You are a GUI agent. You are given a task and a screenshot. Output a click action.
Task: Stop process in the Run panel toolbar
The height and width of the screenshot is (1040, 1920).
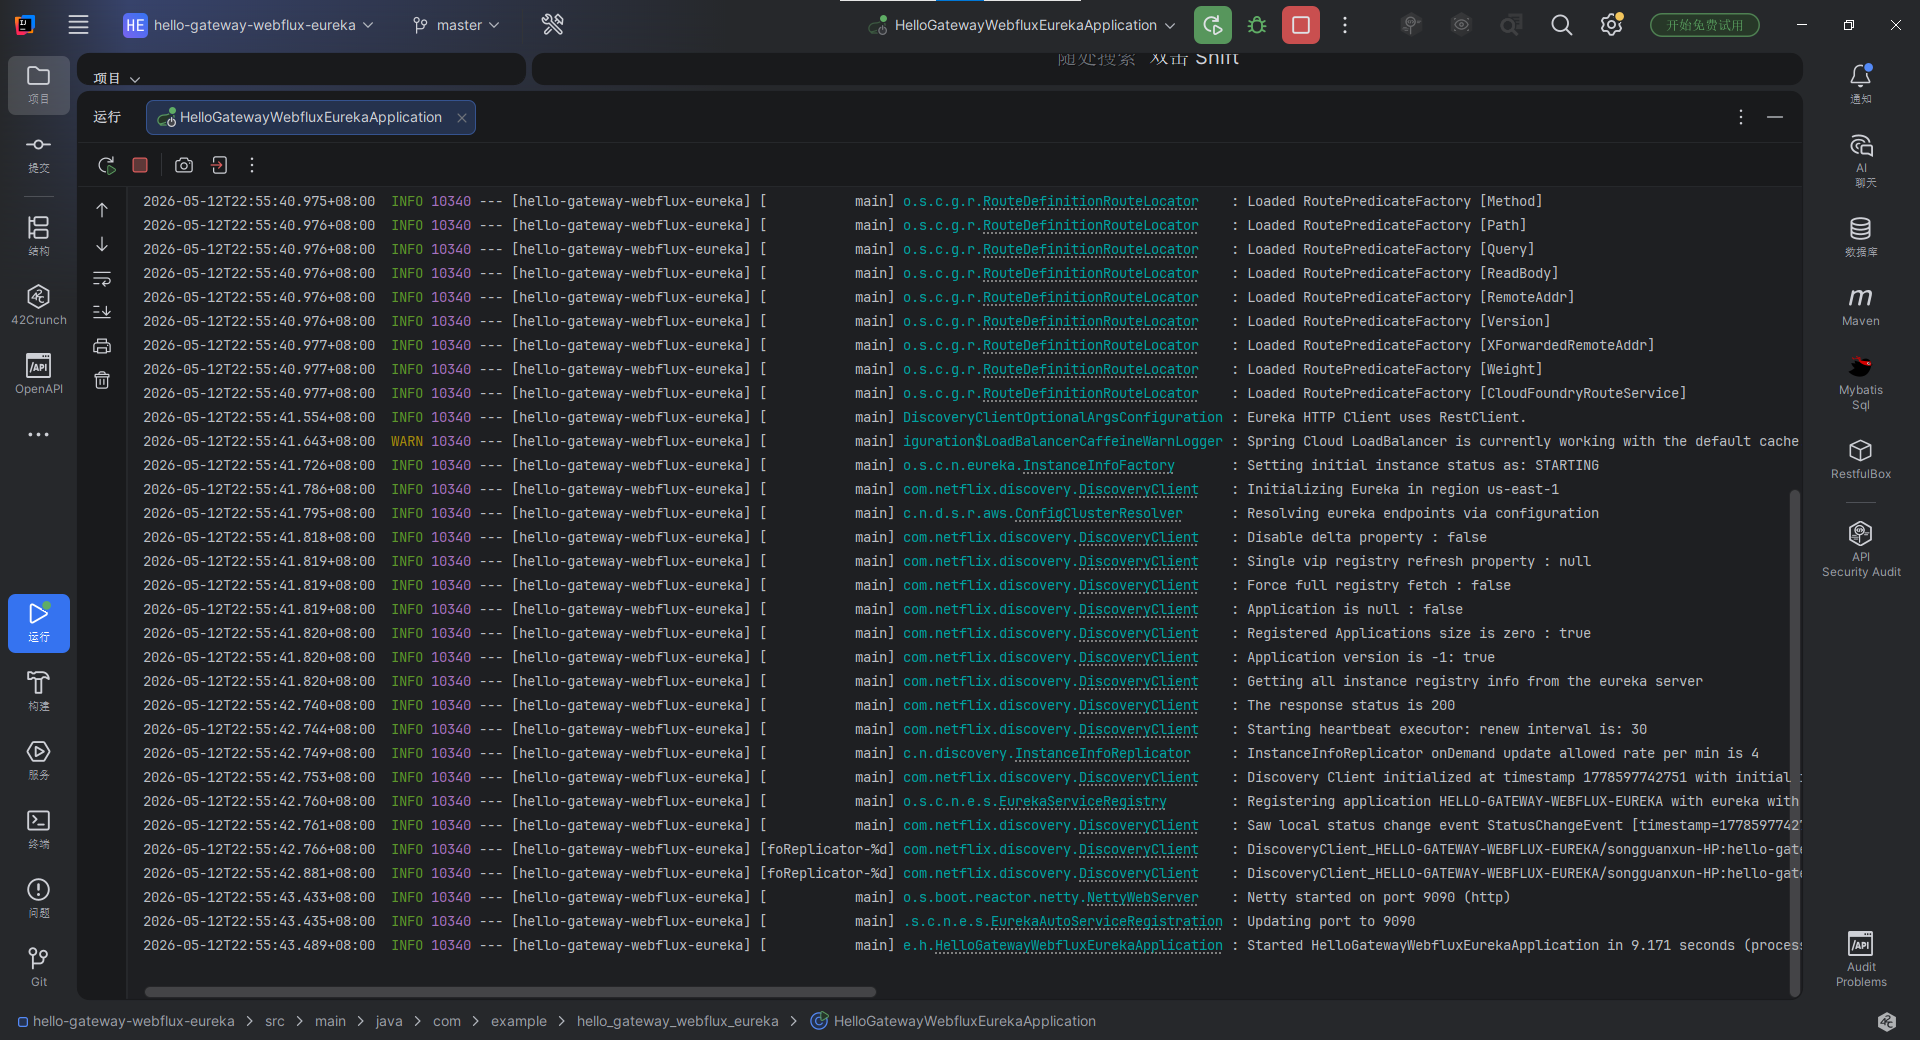click(140, 165)
